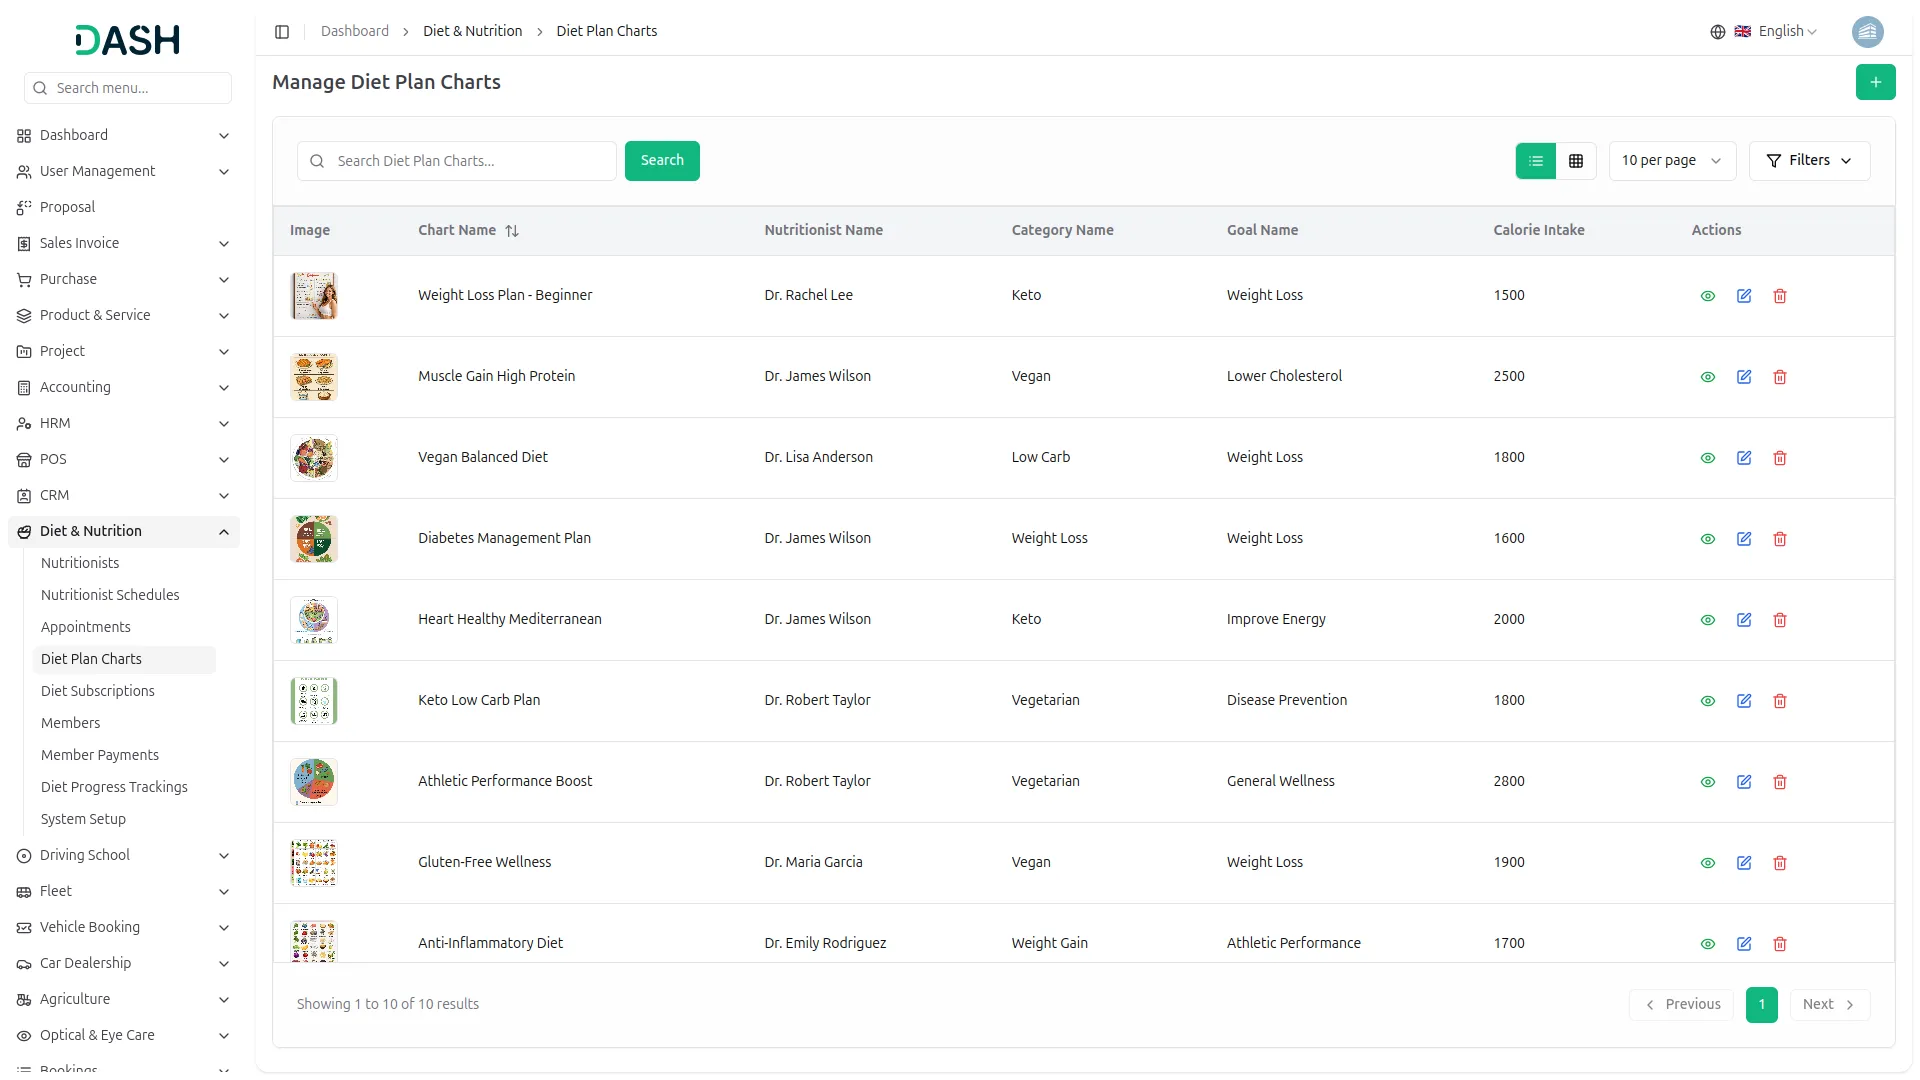This screenshot has height=1080, width=1920.
Task: Expand the Filters dropdown
Action: [1809, 161]
